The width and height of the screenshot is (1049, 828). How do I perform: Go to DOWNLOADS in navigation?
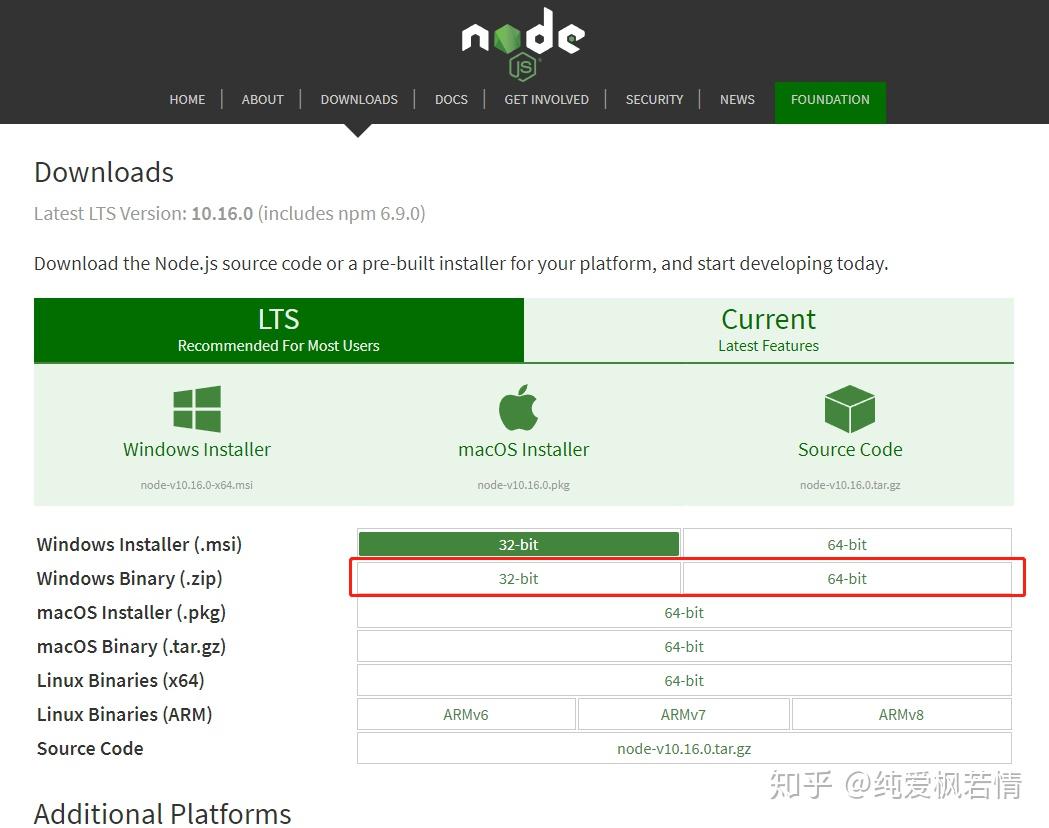359,100
